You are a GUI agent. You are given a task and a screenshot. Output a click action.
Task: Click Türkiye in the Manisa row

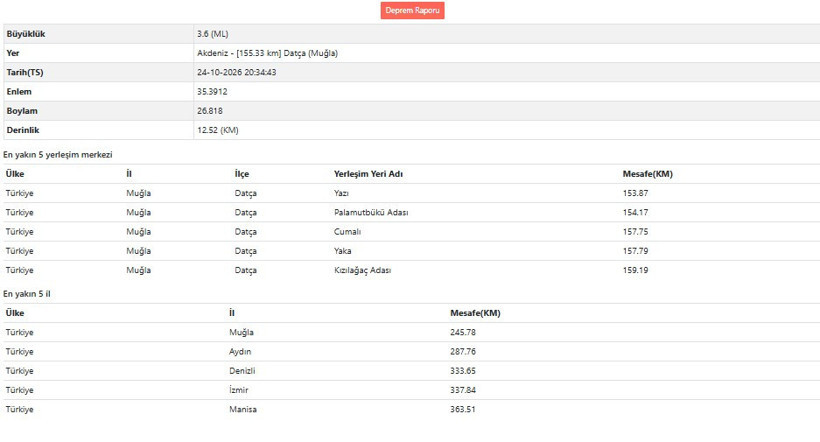coord(19,410)
